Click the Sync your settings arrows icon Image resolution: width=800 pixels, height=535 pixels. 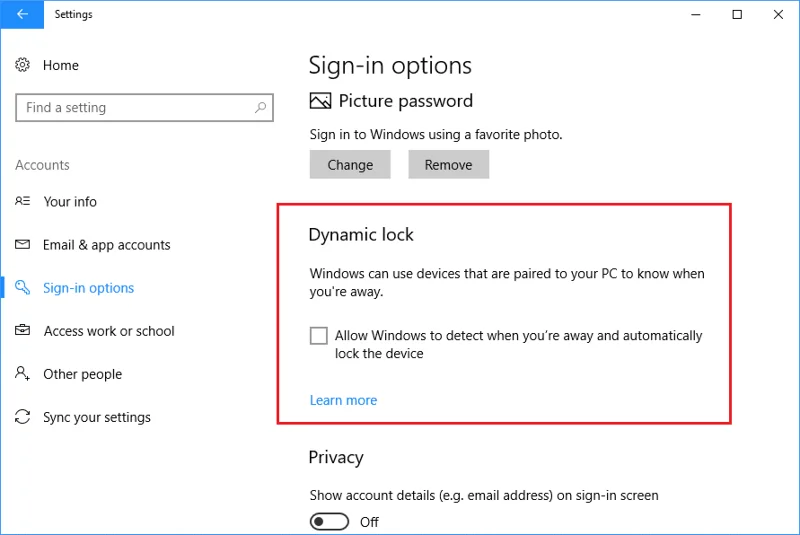[22, 417]
